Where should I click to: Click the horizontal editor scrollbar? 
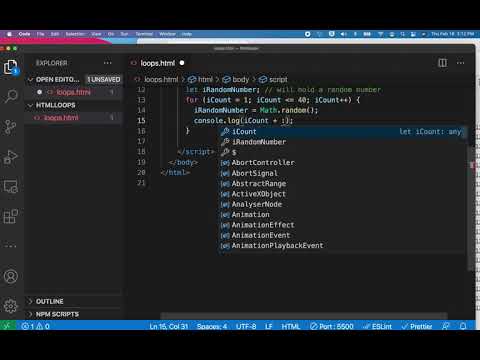tap(303, 315)
